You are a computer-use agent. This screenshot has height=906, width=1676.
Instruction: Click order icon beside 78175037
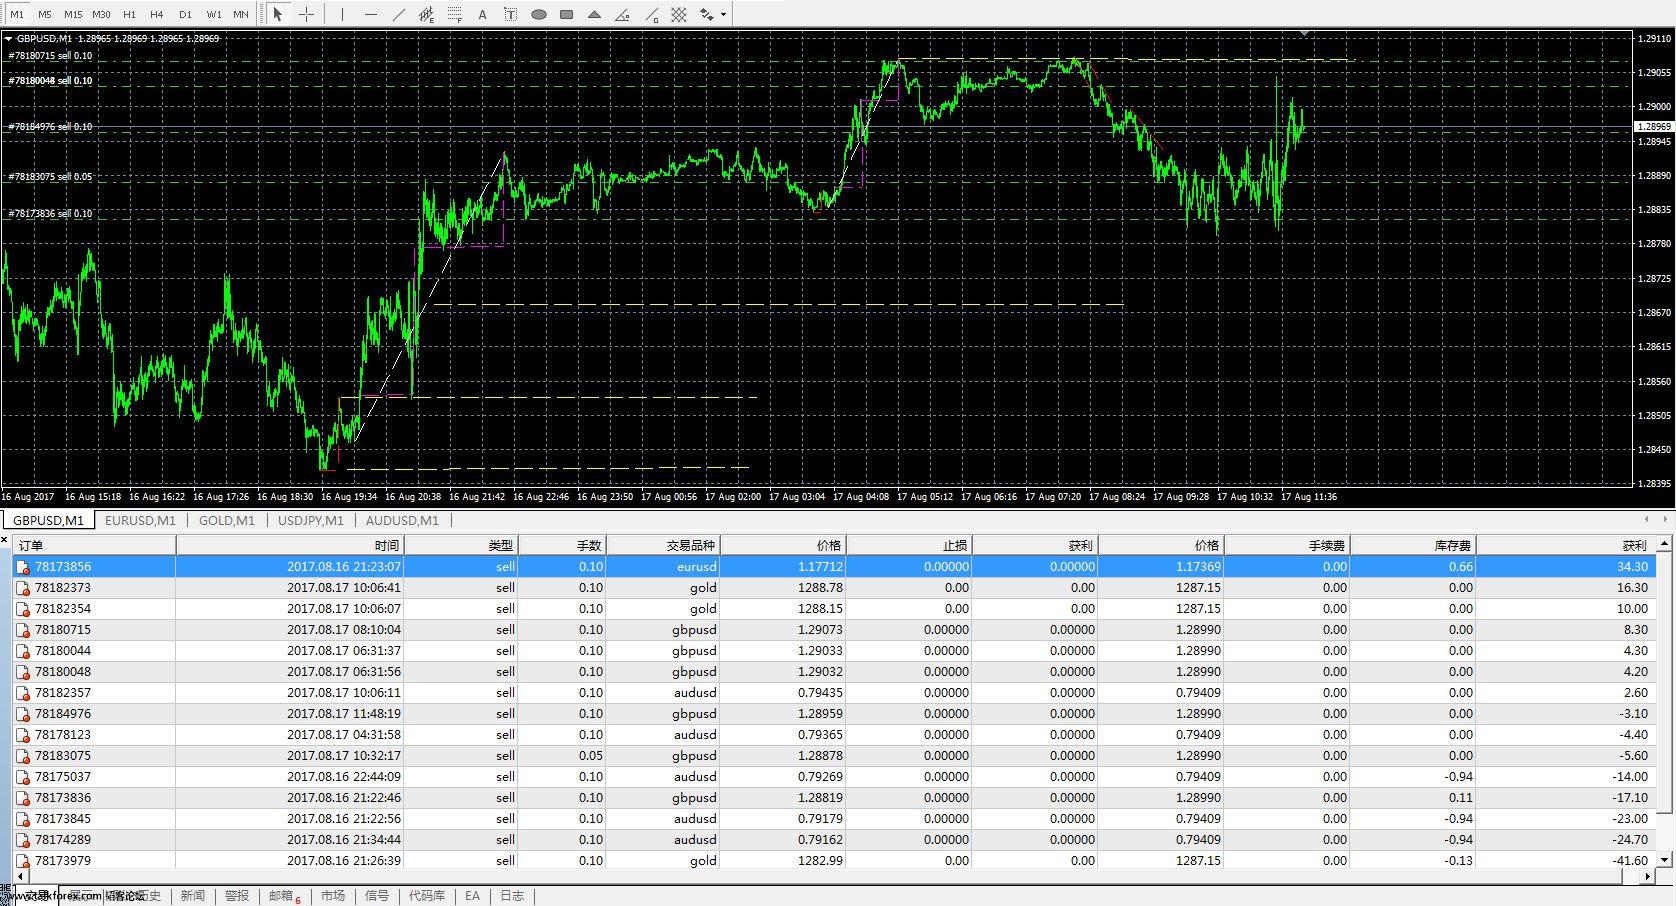point(22,777)
